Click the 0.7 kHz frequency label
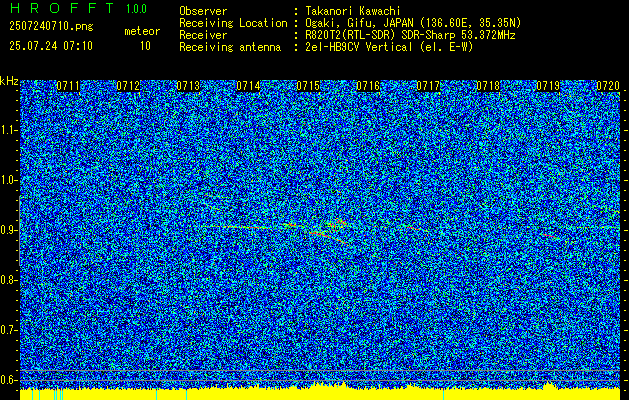Image resolution: width=629 pixels, height=400 pixels. pyautogui.click(x=8, y=330)
